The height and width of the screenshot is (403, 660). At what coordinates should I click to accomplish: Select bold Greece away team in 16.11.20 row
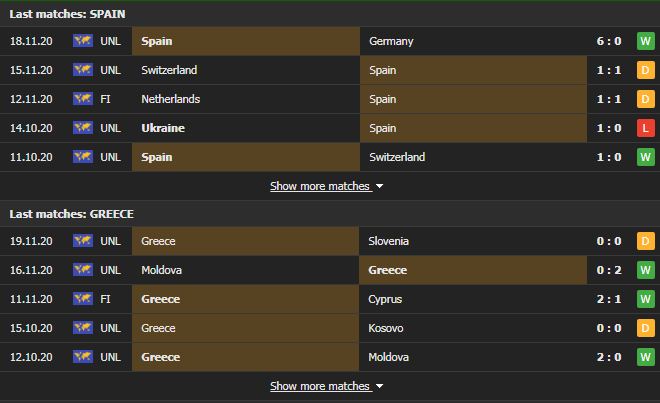tap(388, 270)
